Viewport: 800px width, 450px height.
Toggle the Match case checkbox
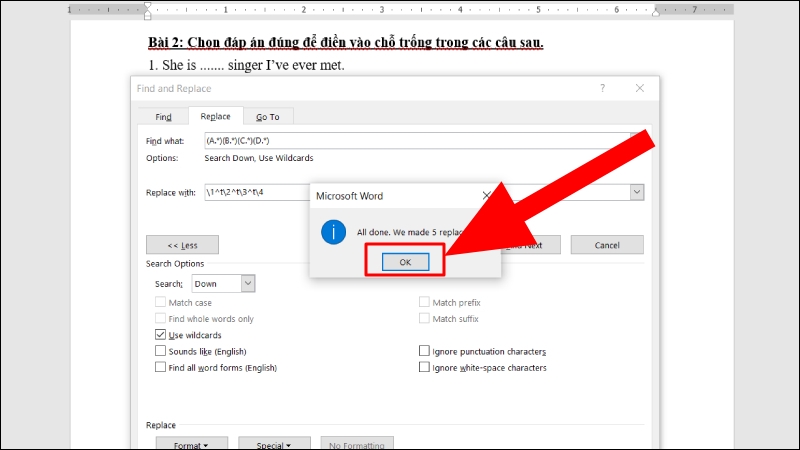160,302
